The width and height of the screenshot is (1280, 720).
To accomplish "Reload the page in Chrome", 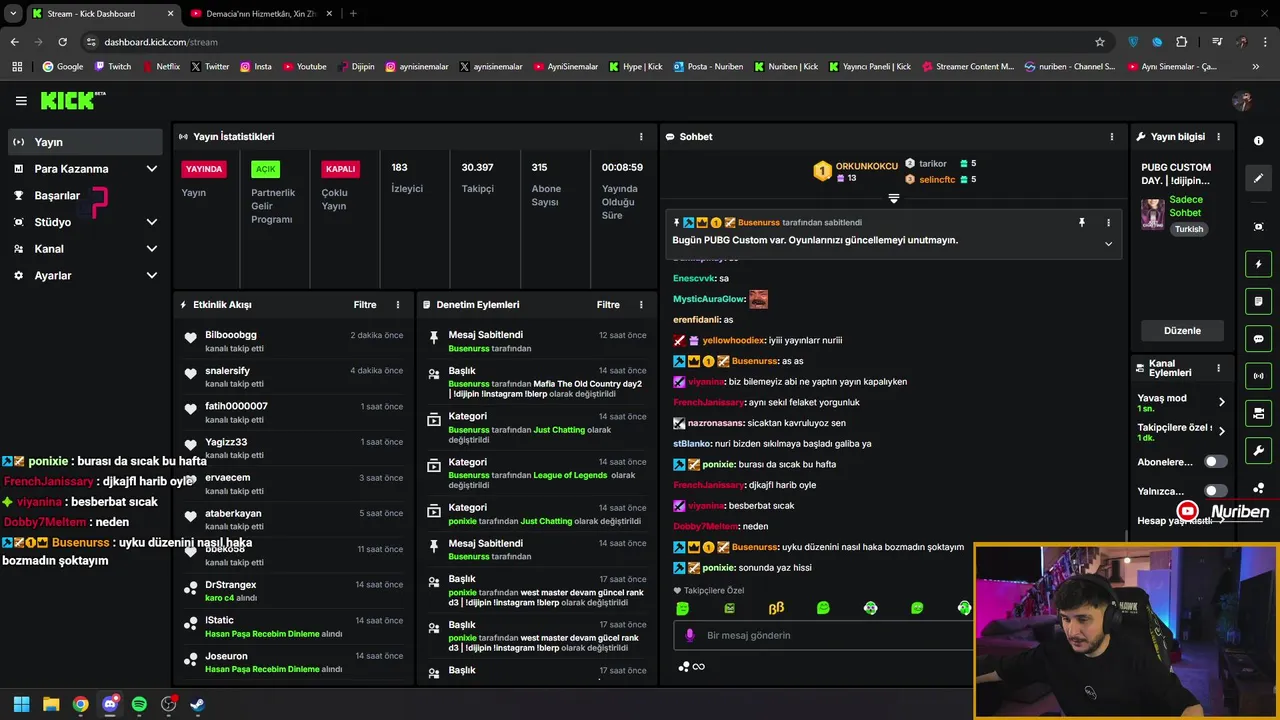I will pos(62,42).
